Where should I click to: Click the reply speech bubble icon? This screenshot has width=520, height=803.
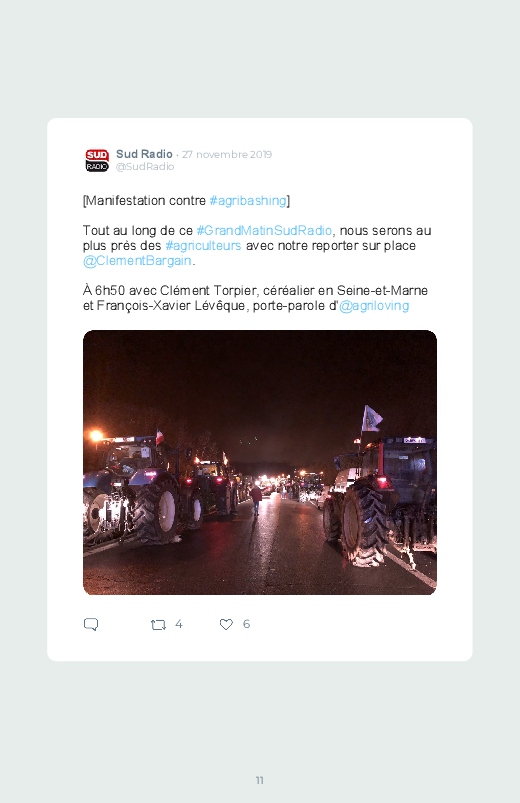coord(91,624)
